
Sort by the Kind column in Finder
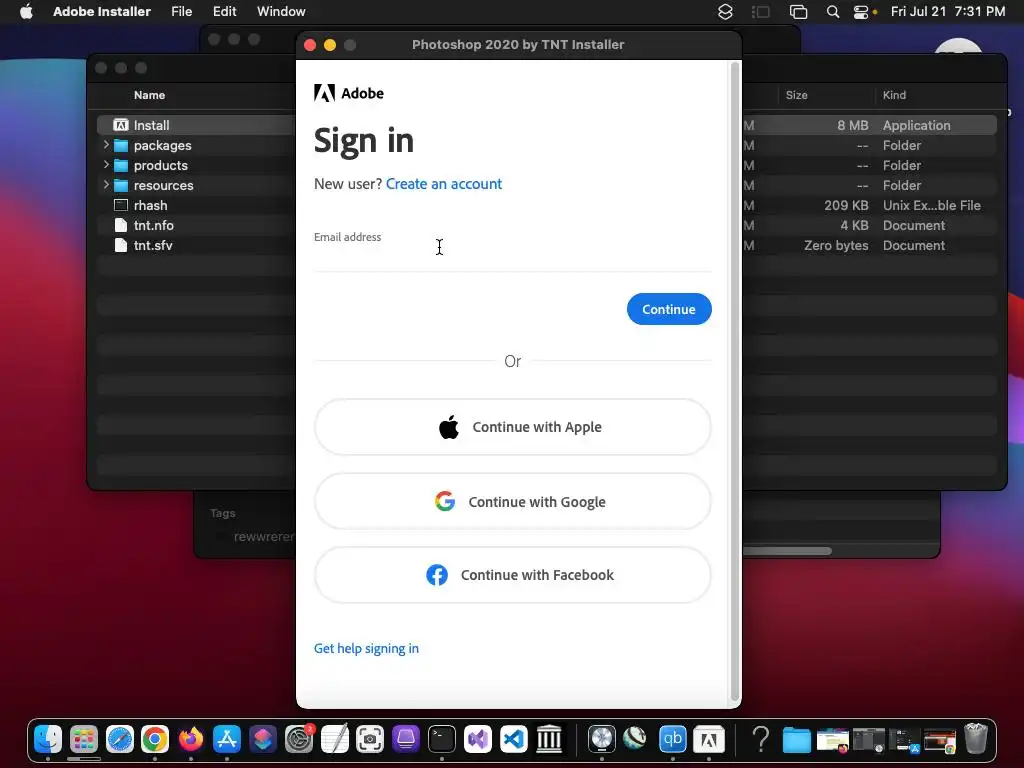[895, 95]
